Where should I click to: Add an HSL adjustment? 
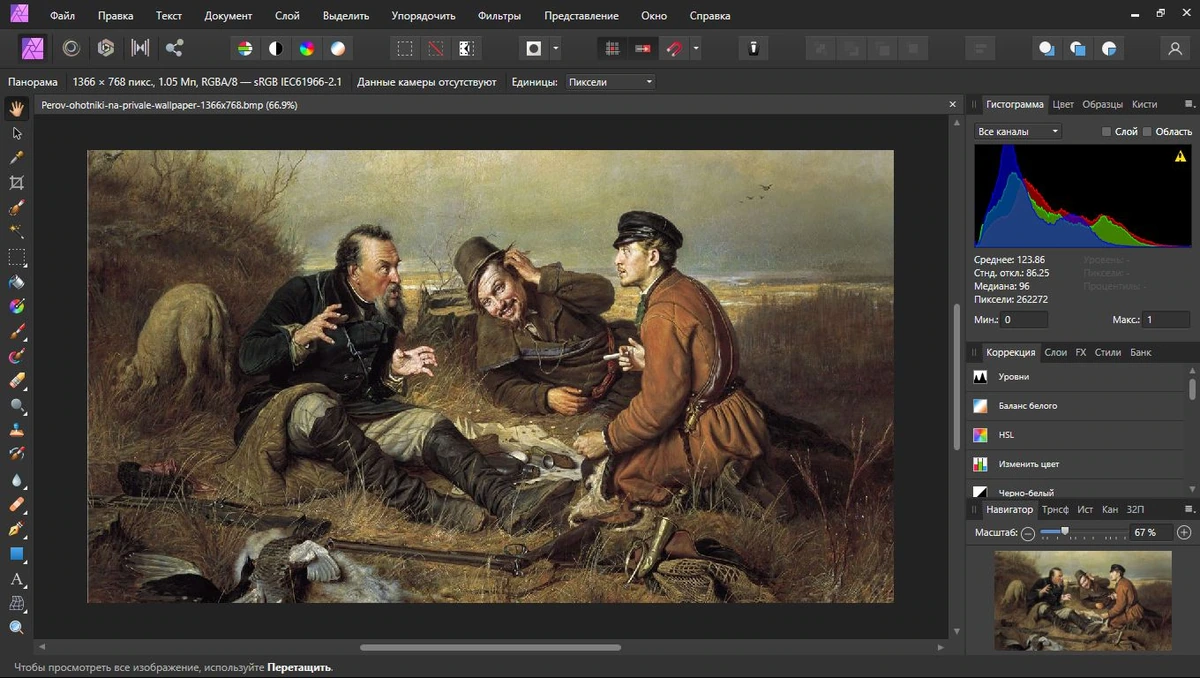(x=1078, y=435)
